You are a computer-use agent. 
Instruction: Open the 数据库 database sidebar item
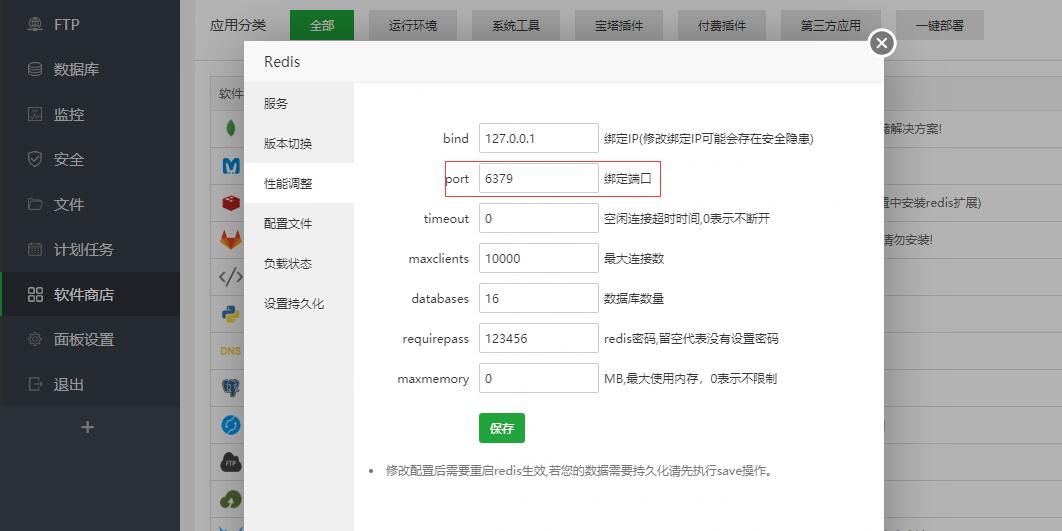(x=90, y=70)
